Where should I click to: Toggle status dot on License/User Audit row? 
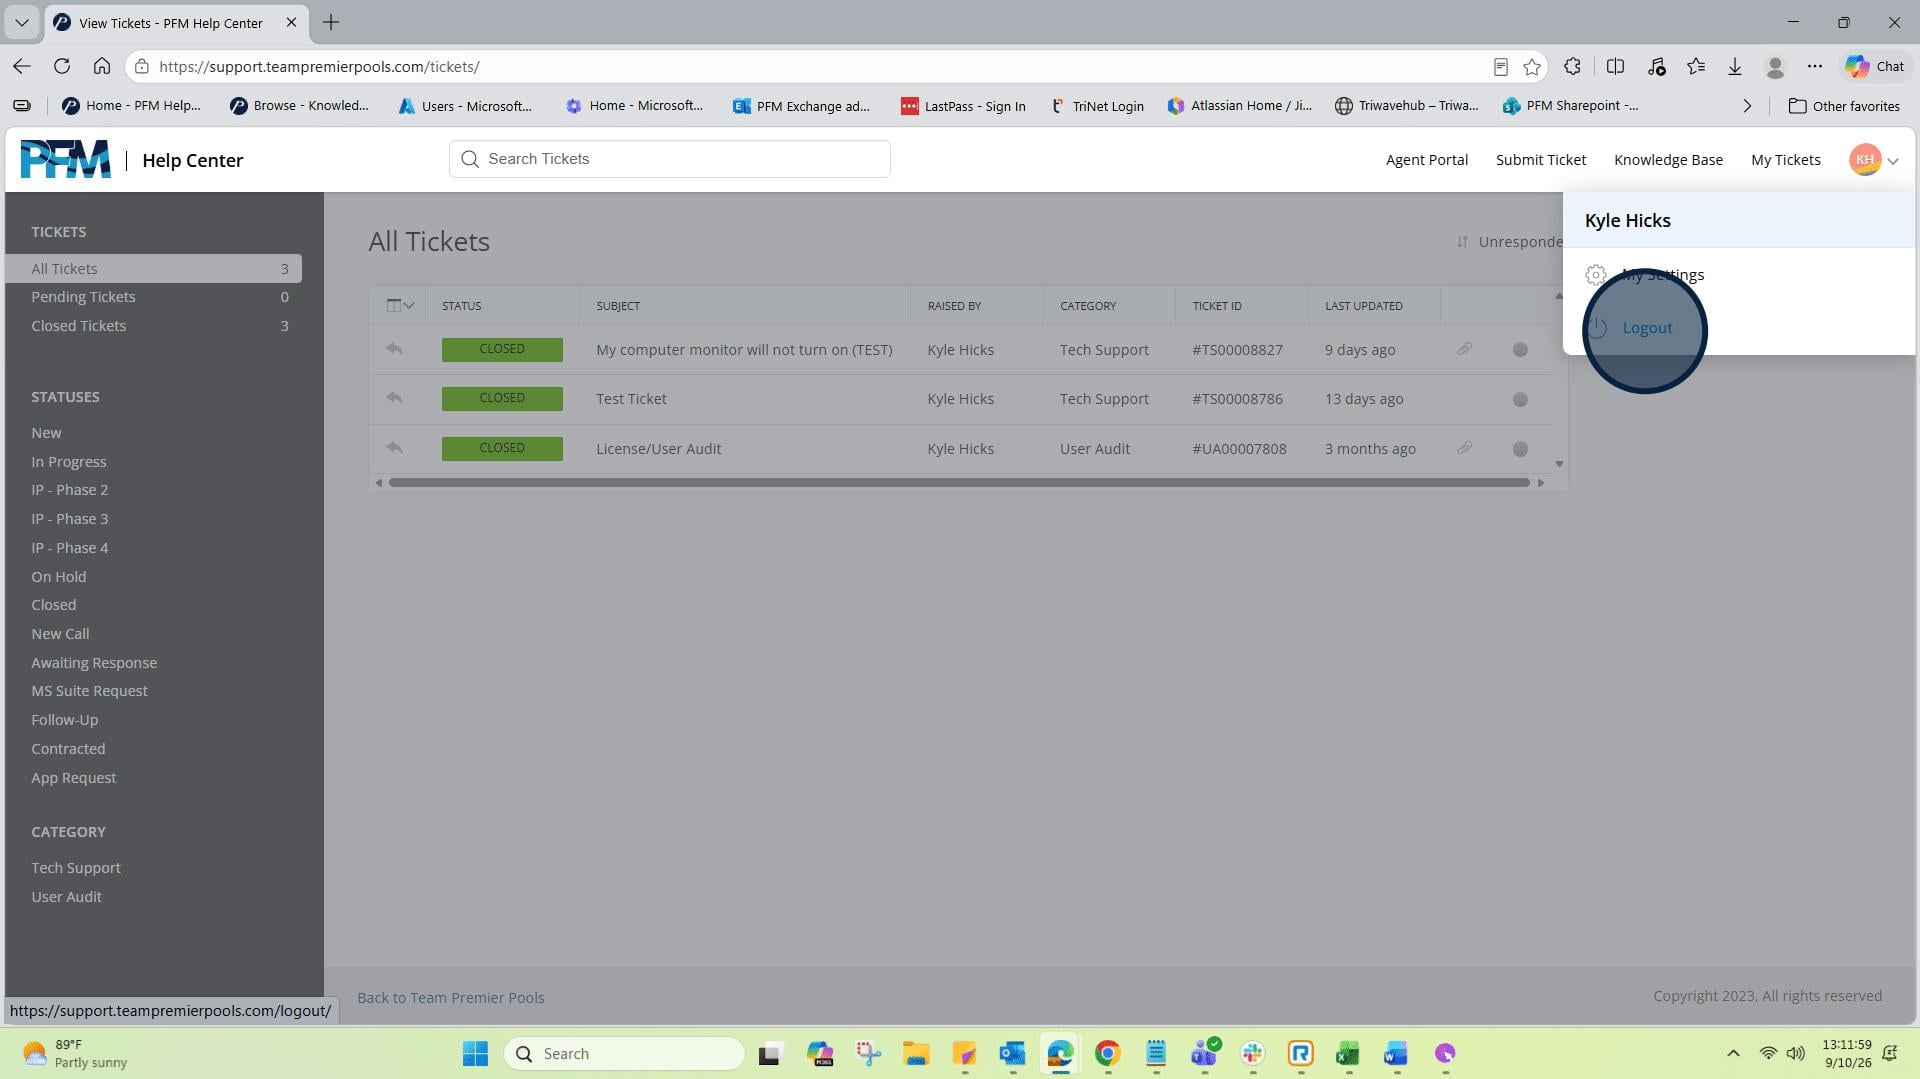(1520, 449)
